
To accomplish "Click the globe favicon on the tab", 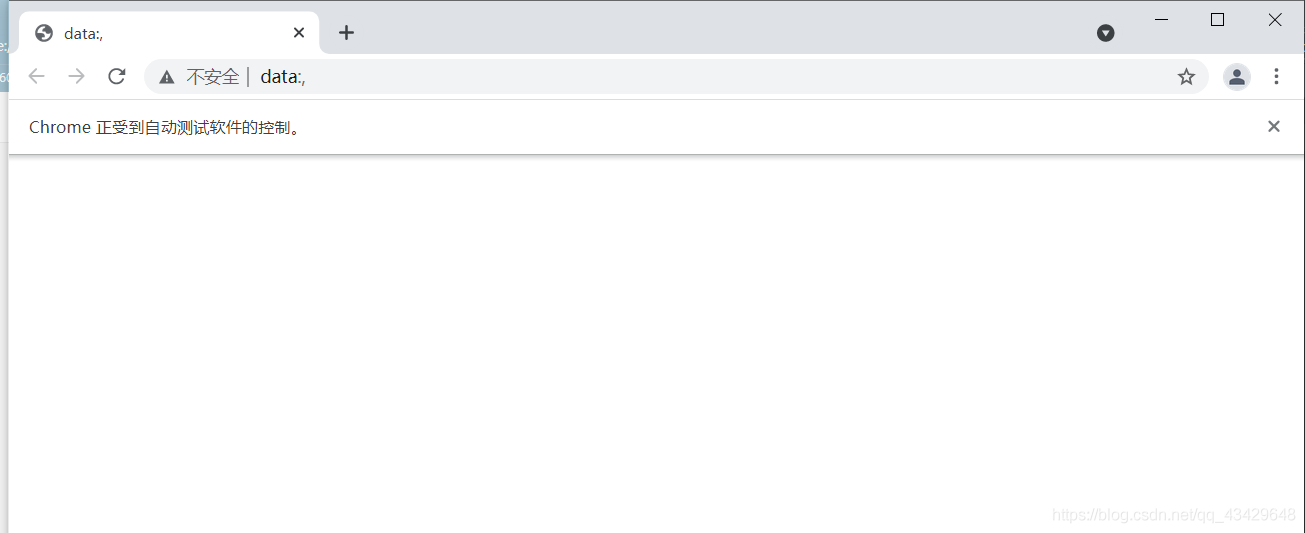I will click(x=44, y=33).
